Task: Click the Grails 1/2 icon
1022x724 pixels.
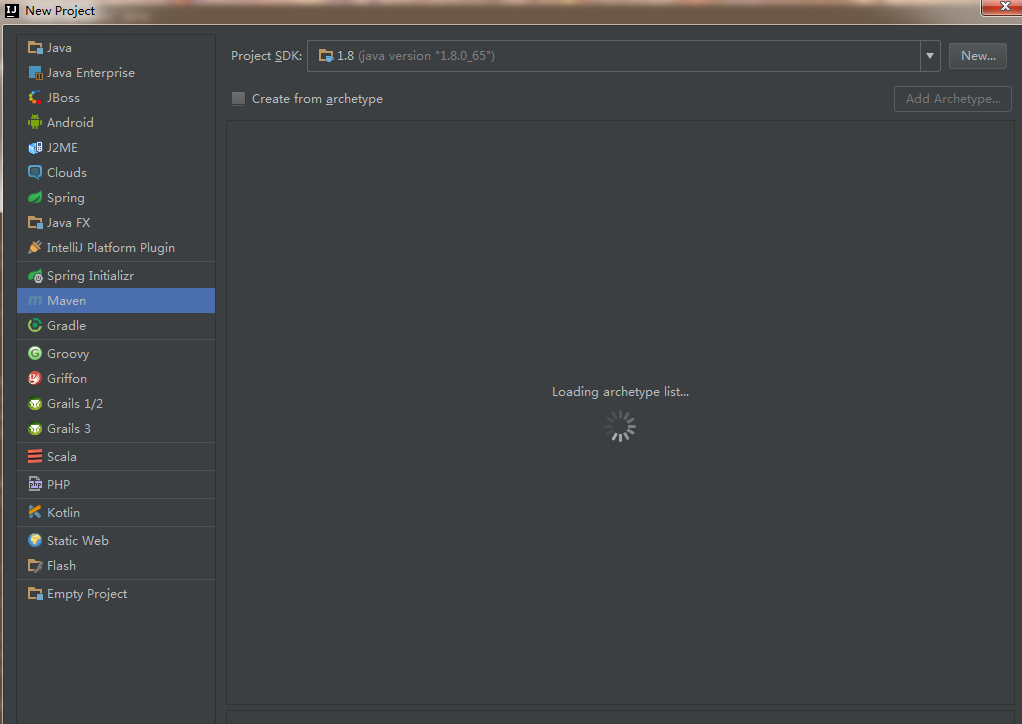Action: 35,403
